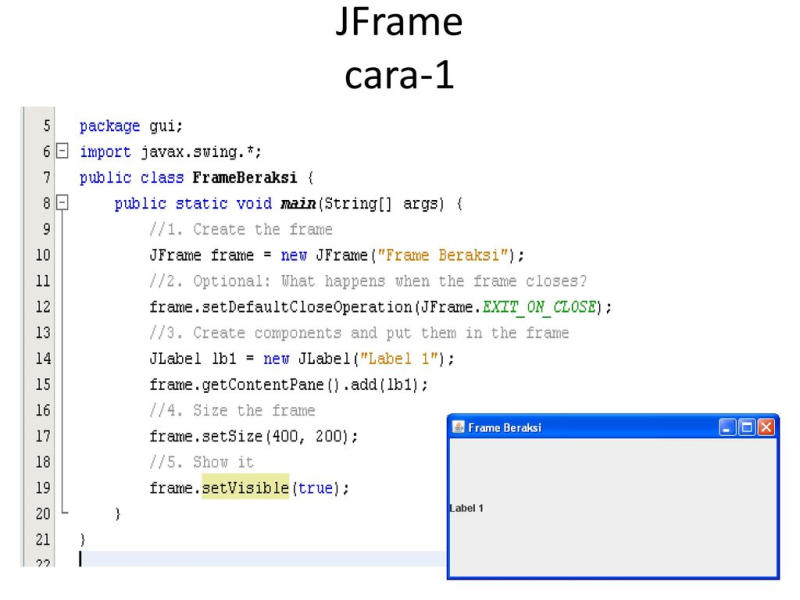Click the Frame Beraksi window title bar
Image resolution: width=800 pixels, height=600 pixels.
coord(612,427)
